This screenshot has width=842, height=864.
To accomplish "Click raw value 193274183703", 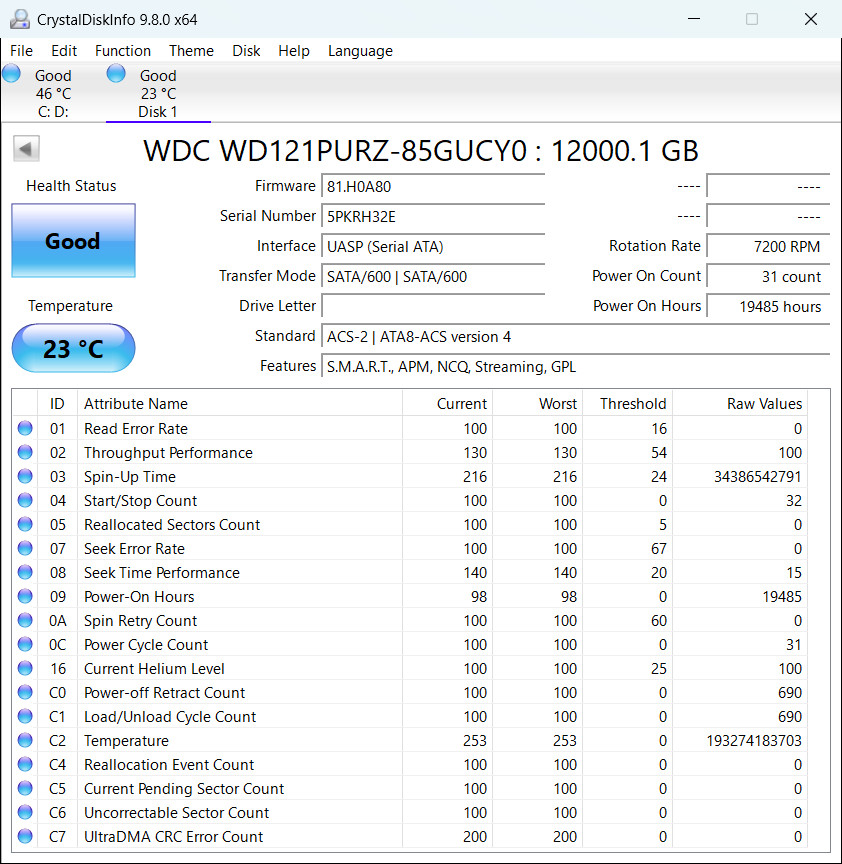I will [754, 741].
